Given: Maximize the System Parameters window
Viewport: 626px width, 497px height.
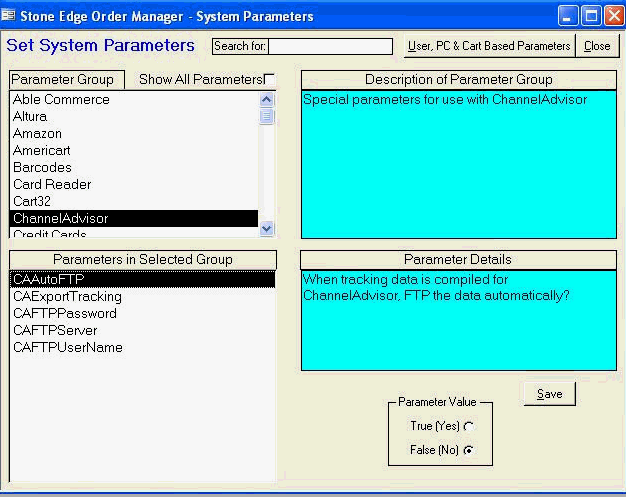Looking at the screenshot, I should 591,16.
